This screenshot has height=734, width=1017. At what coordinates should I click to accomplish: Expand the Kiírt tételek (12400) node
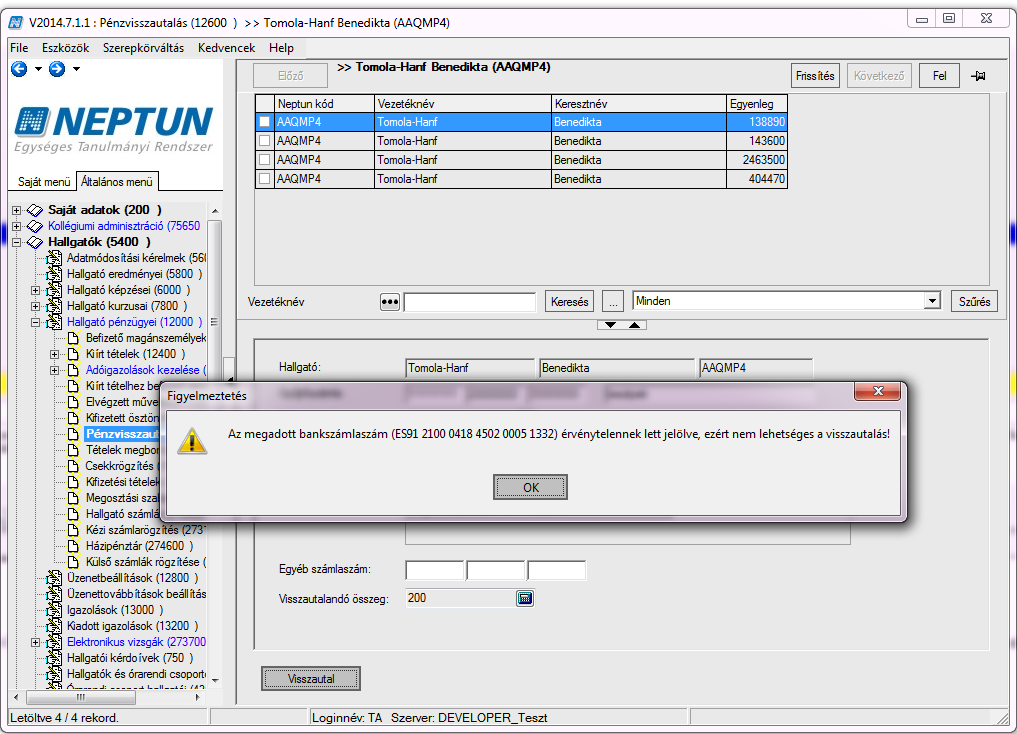click(54, 354)
